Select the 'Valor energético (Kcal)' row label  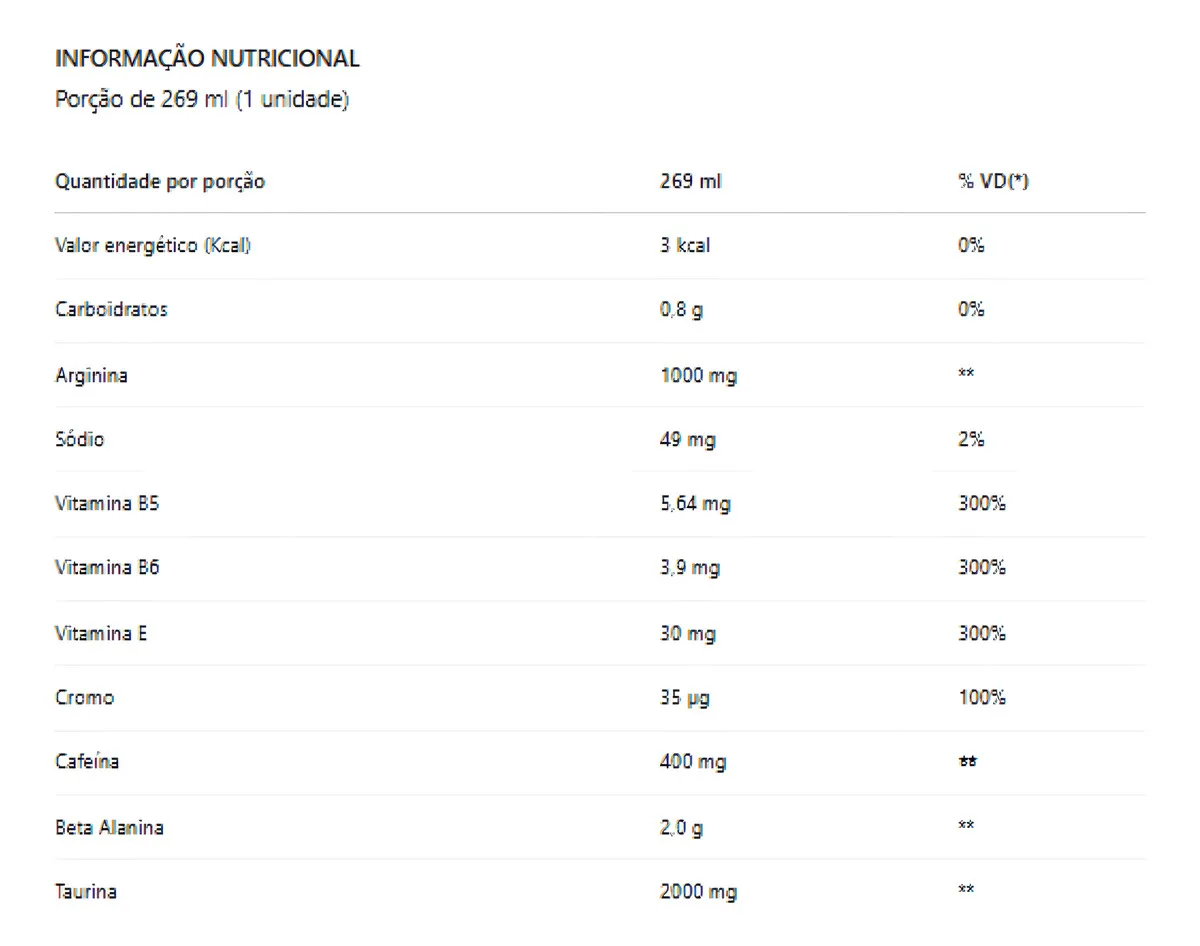pyautogui.click(x=152, y=245)
